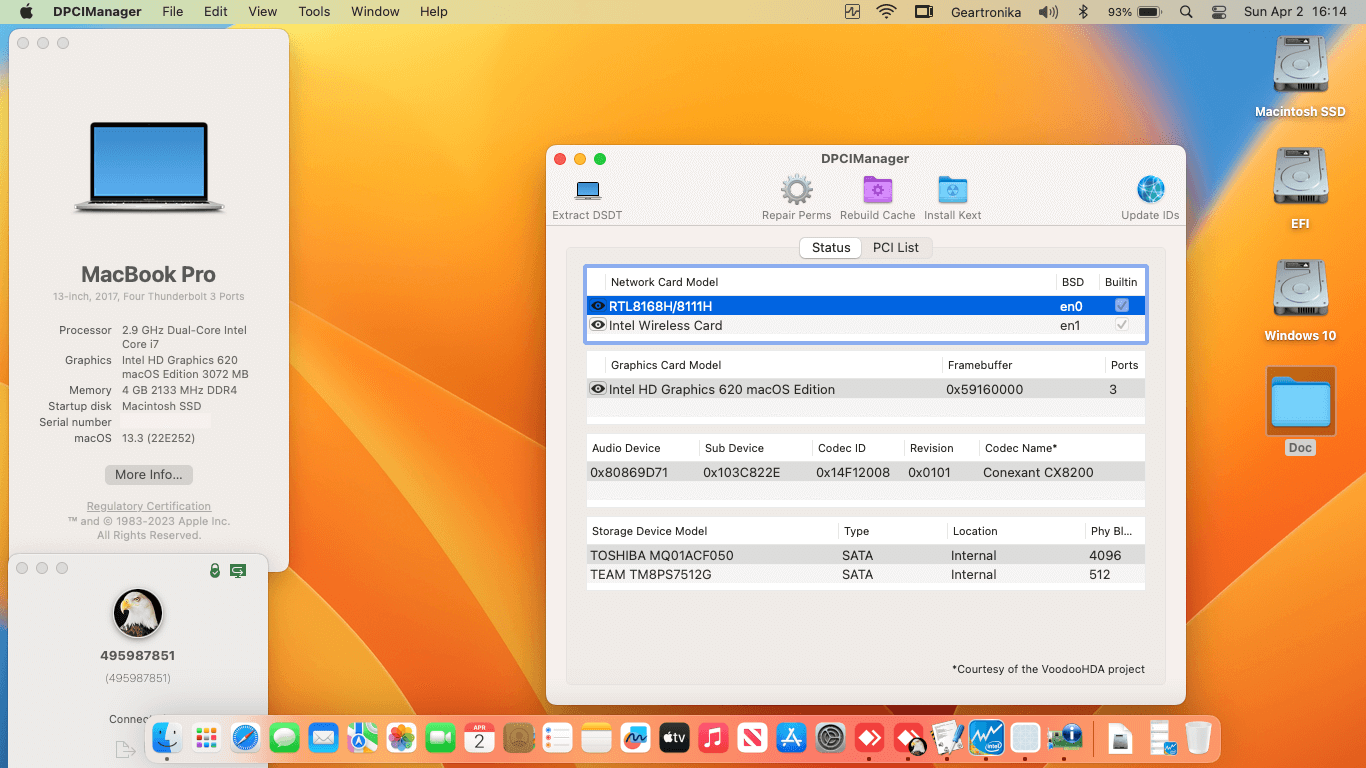
Task: Toggle the Builtin checkbox for en1
Action: pos(1122,325)
